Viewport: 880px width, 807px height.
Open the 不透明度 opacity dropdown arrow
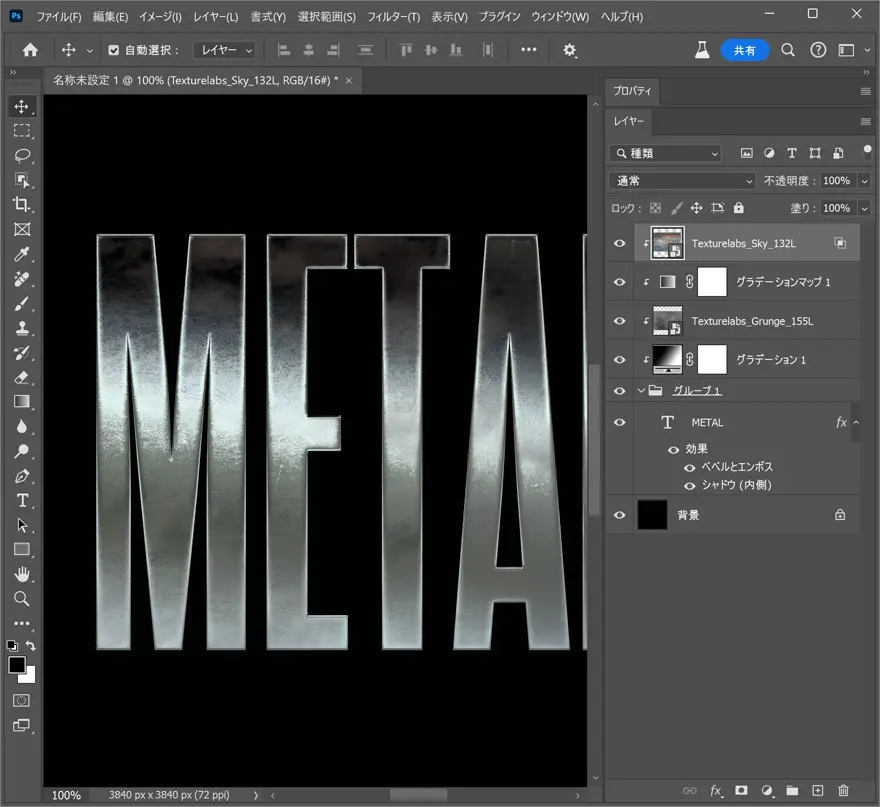coord(864,181)
